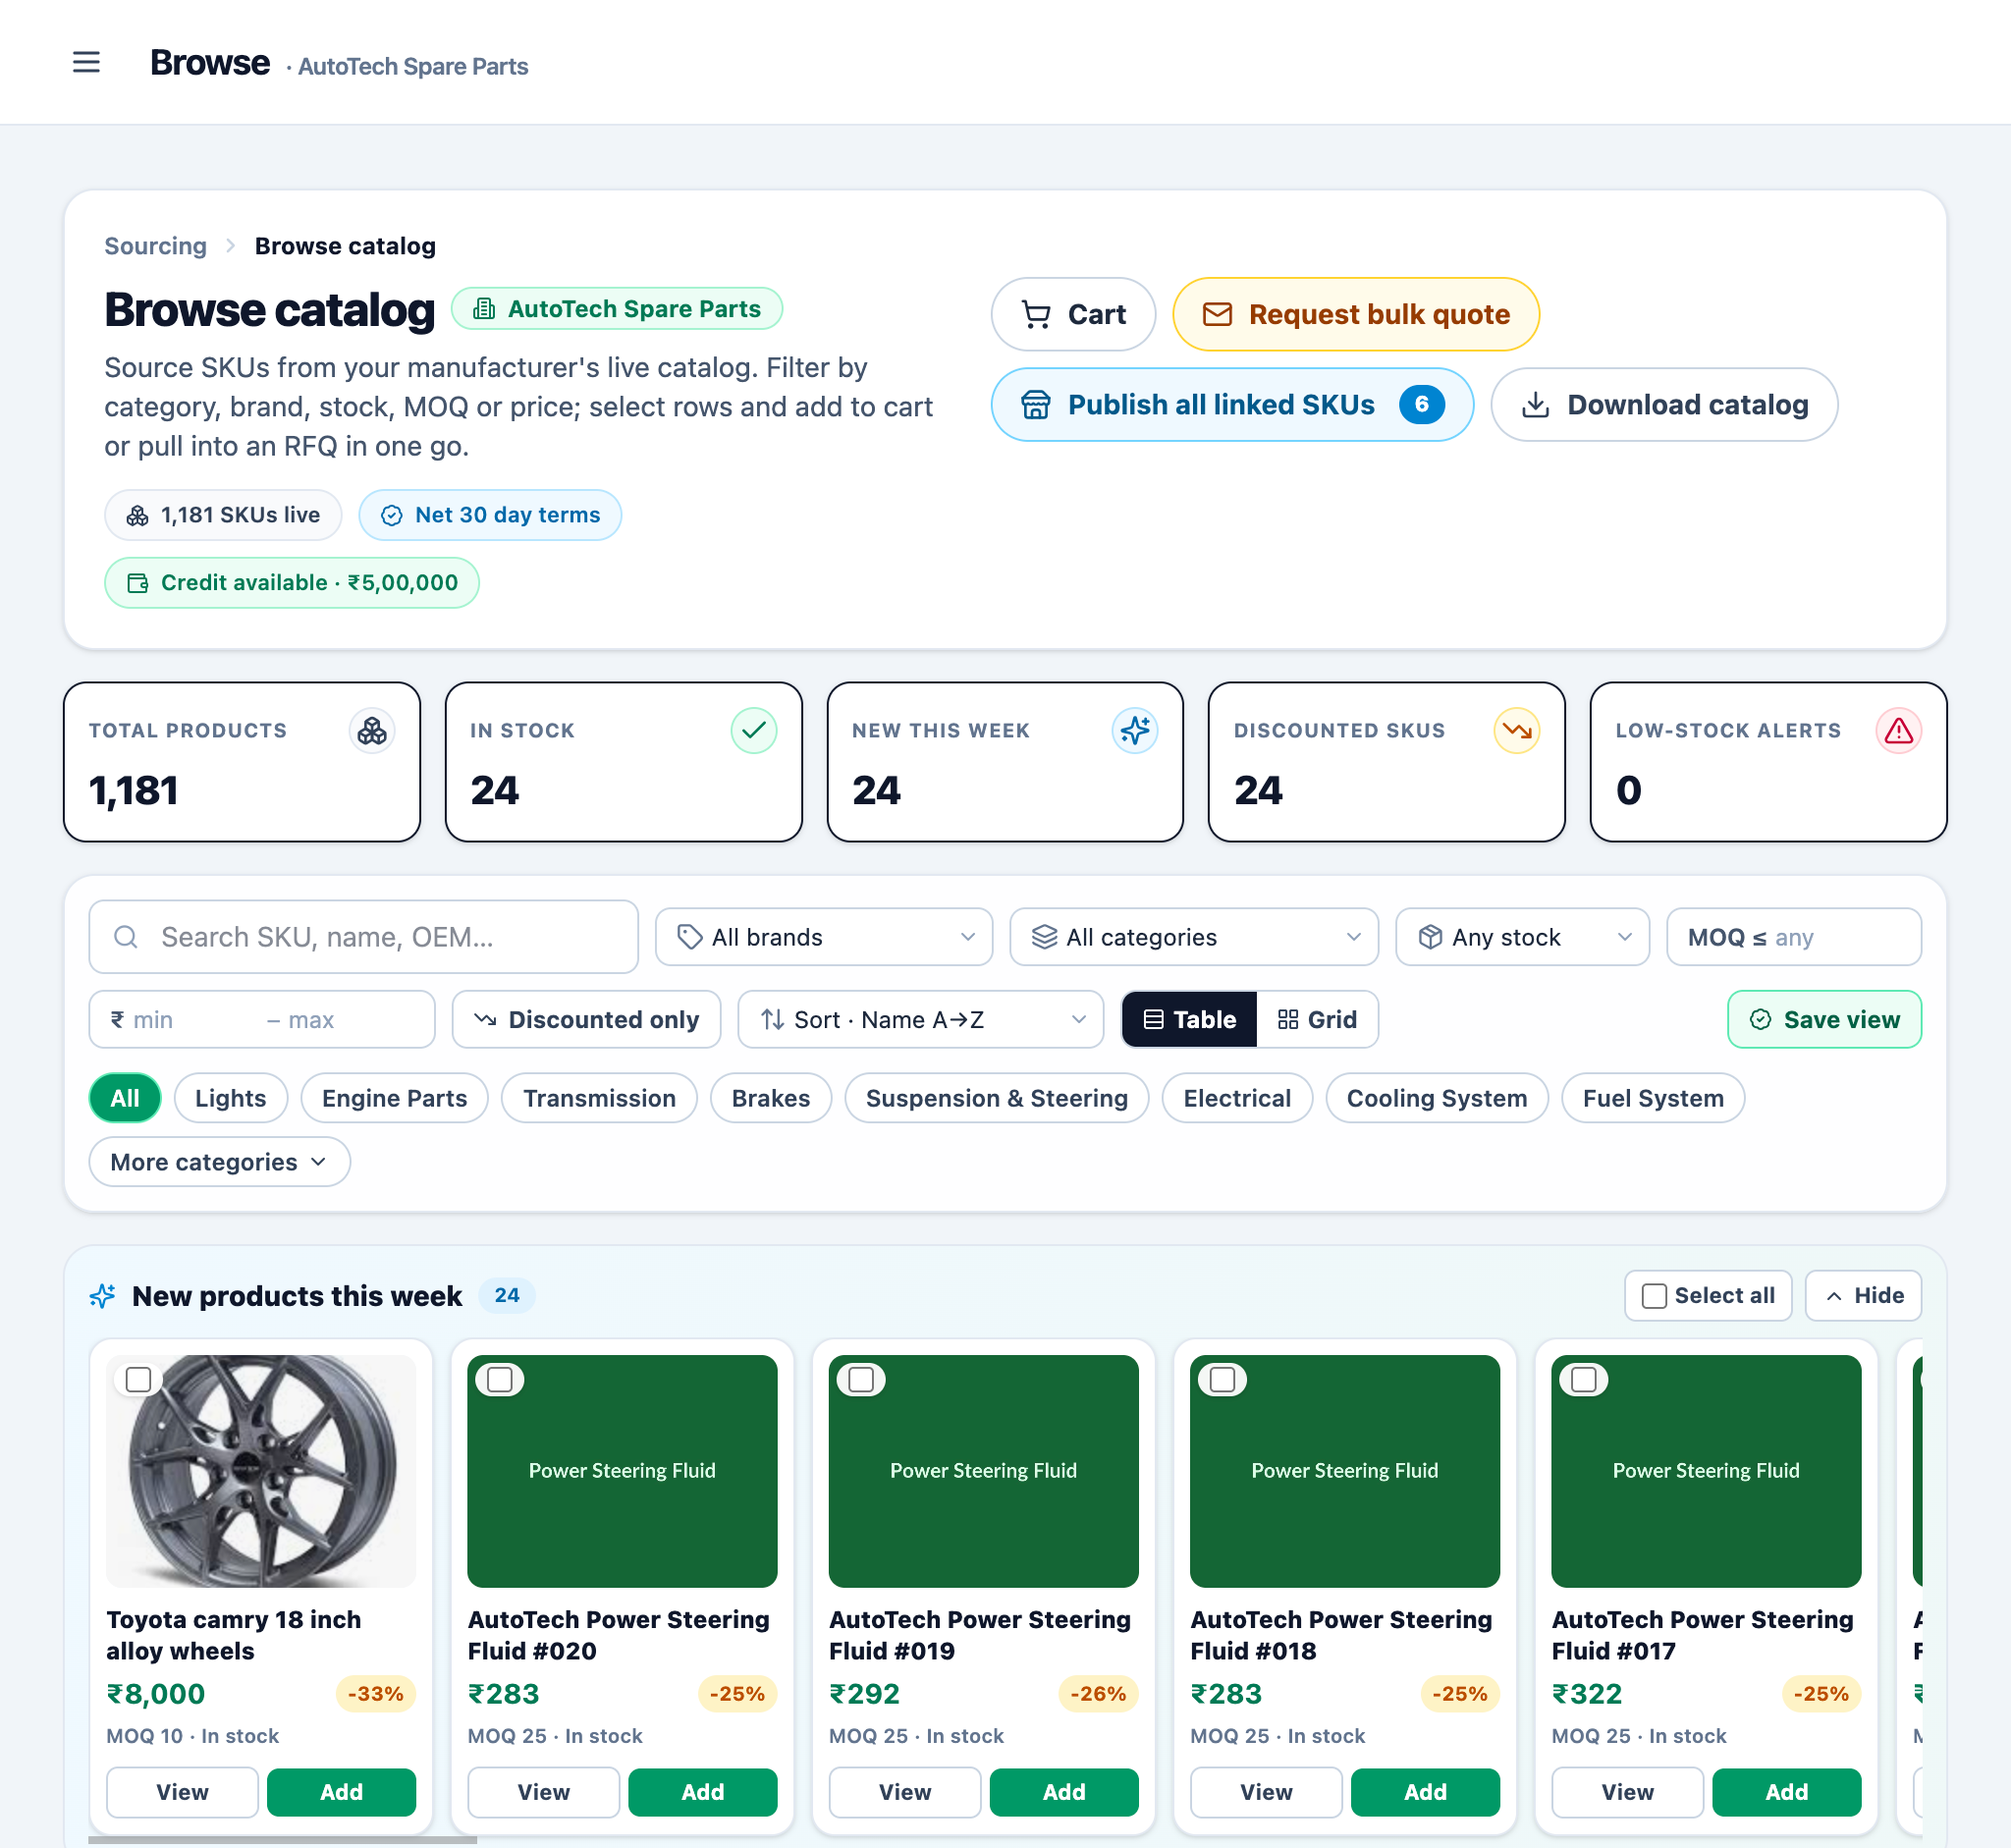
Task: Open the Sort Name A→Z dropdown
Action: (x=921, y=1020)
